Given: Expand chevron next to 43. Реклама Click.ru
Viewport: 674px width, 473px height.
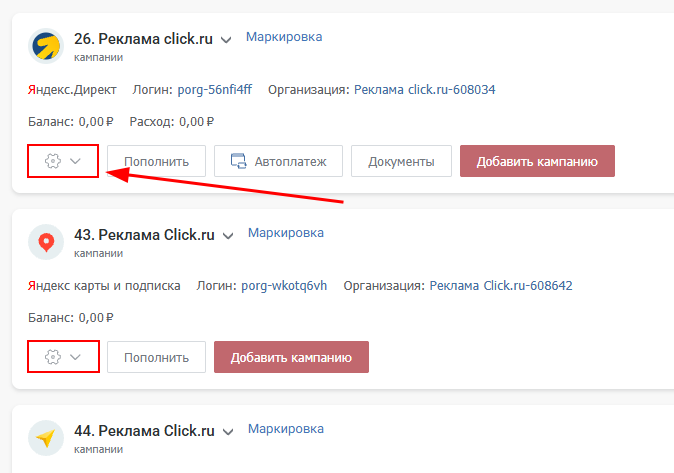Looking at the screenshot, I should (229, 236).
